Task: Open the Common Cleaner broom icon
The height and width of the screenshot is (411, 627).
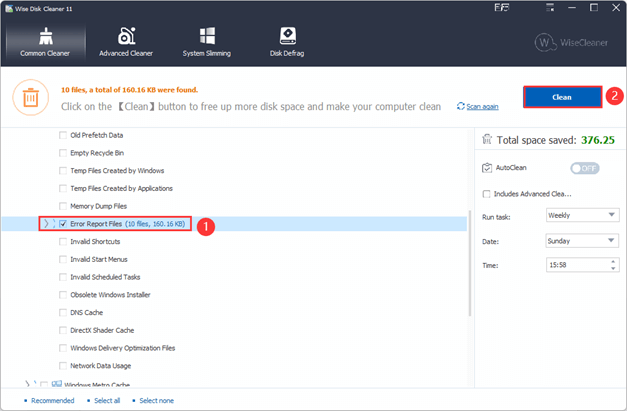Action: point(46,36)
